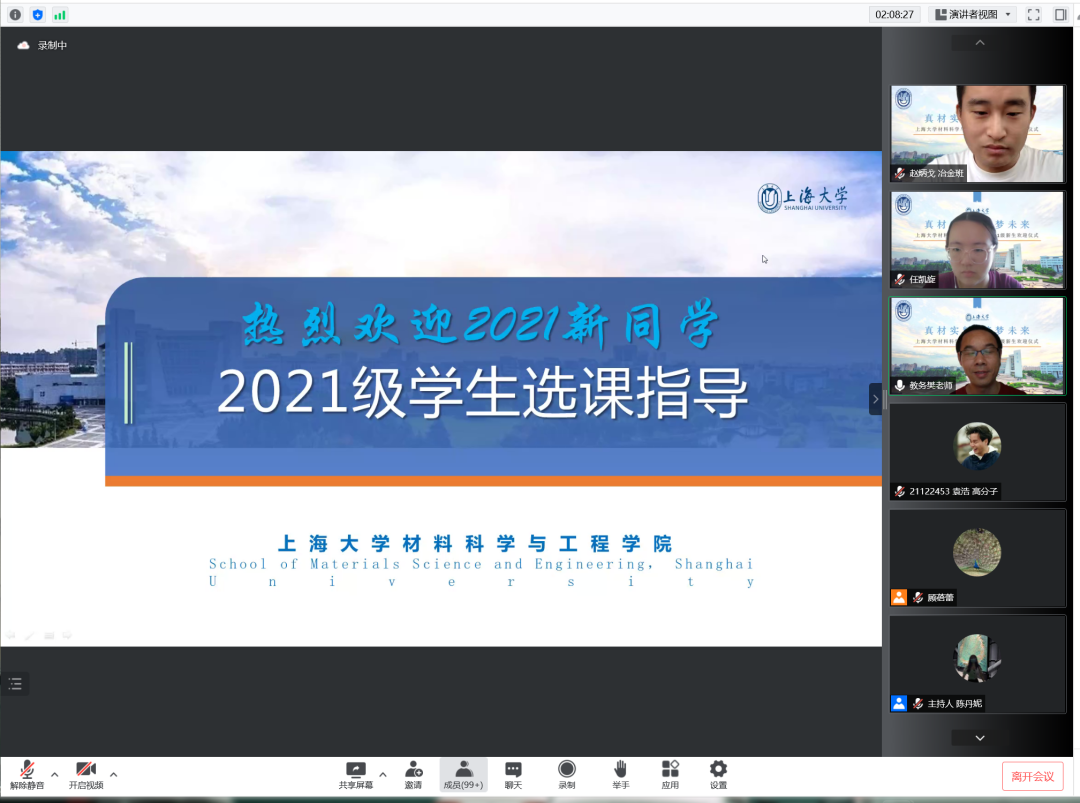This screenshot has height=803, width=1080.
Task: Select 教务綦老师 active speaker thumbnail
Action: tap(977, 346)
